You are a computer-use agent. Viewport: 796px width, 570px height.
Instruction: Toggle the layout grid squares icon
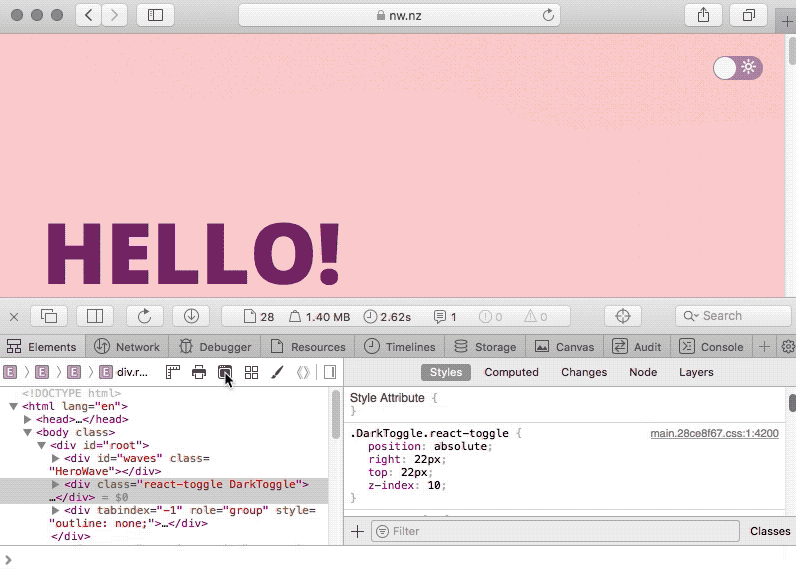251,372
